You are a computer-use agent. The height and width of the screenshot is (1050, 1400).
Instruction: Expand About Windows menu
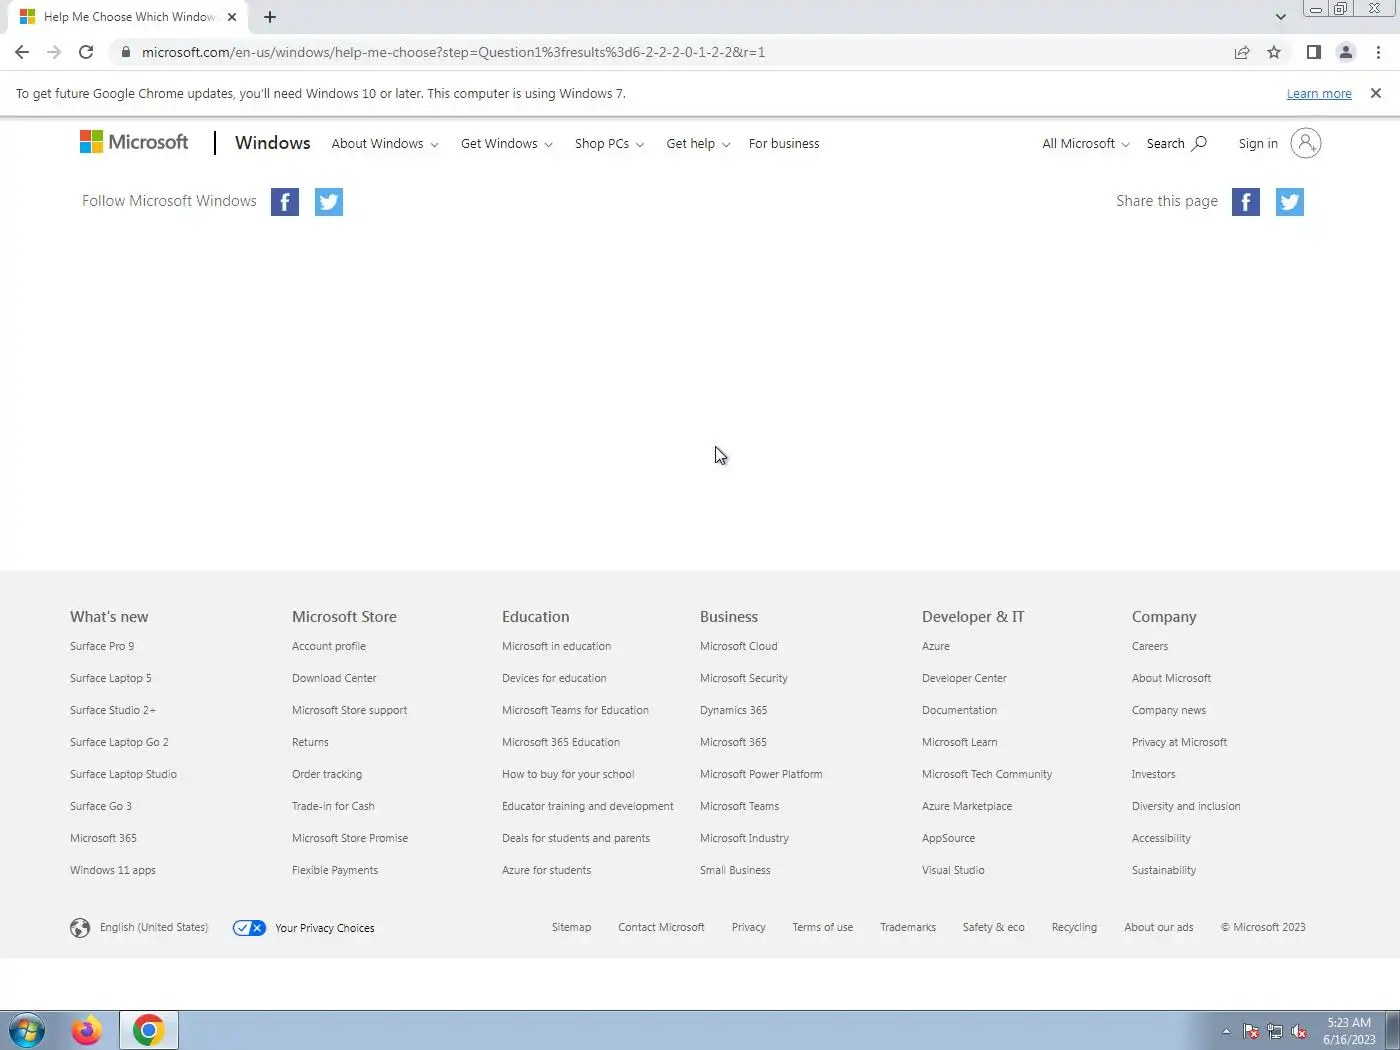[385, 143]
